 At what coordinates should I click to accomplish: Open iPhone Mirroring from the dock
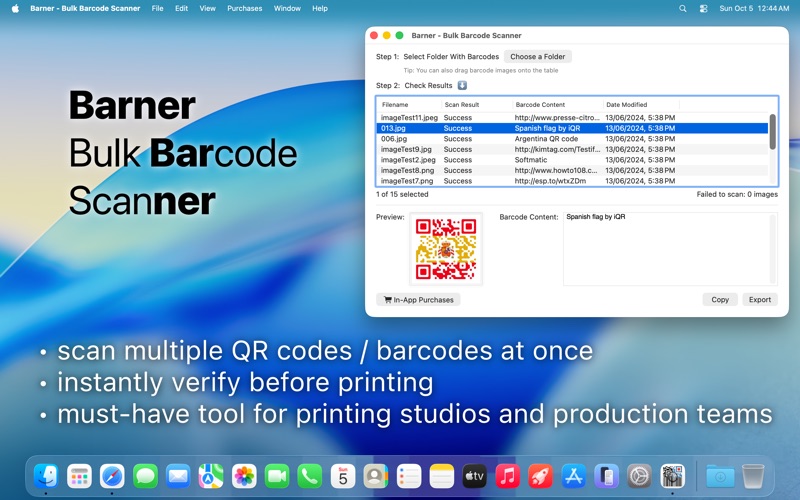[607, 477]
